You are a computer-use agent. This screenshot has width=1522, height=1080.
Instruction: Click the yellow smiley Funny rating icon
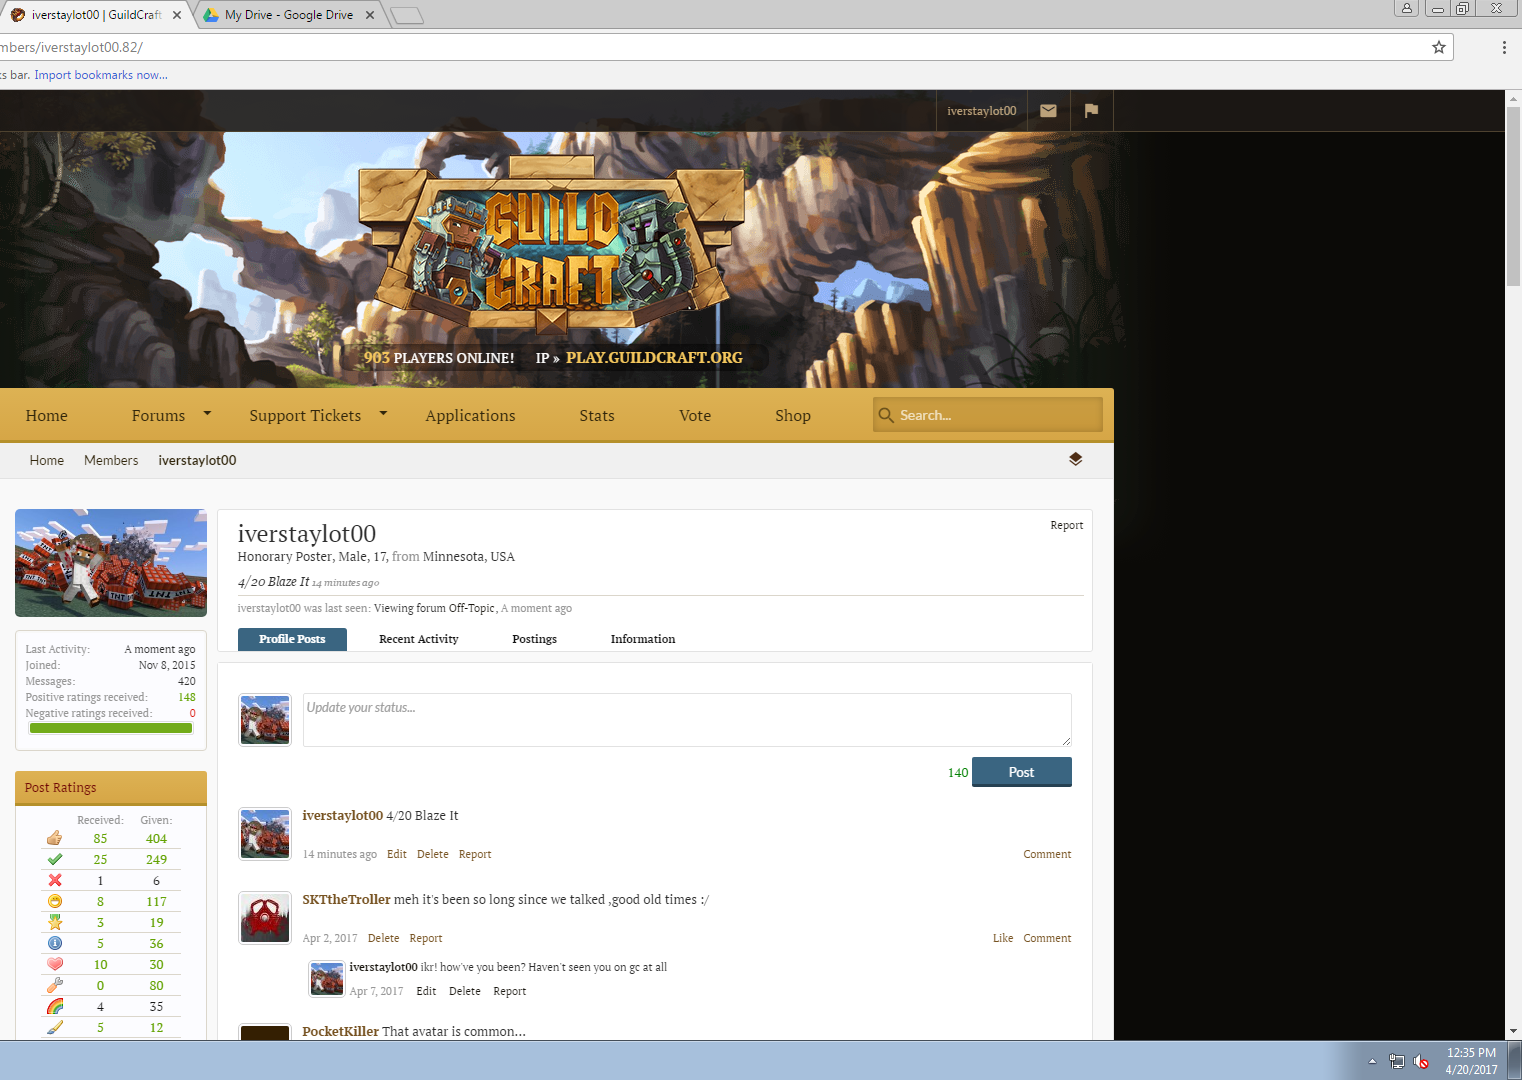point(55,901)
